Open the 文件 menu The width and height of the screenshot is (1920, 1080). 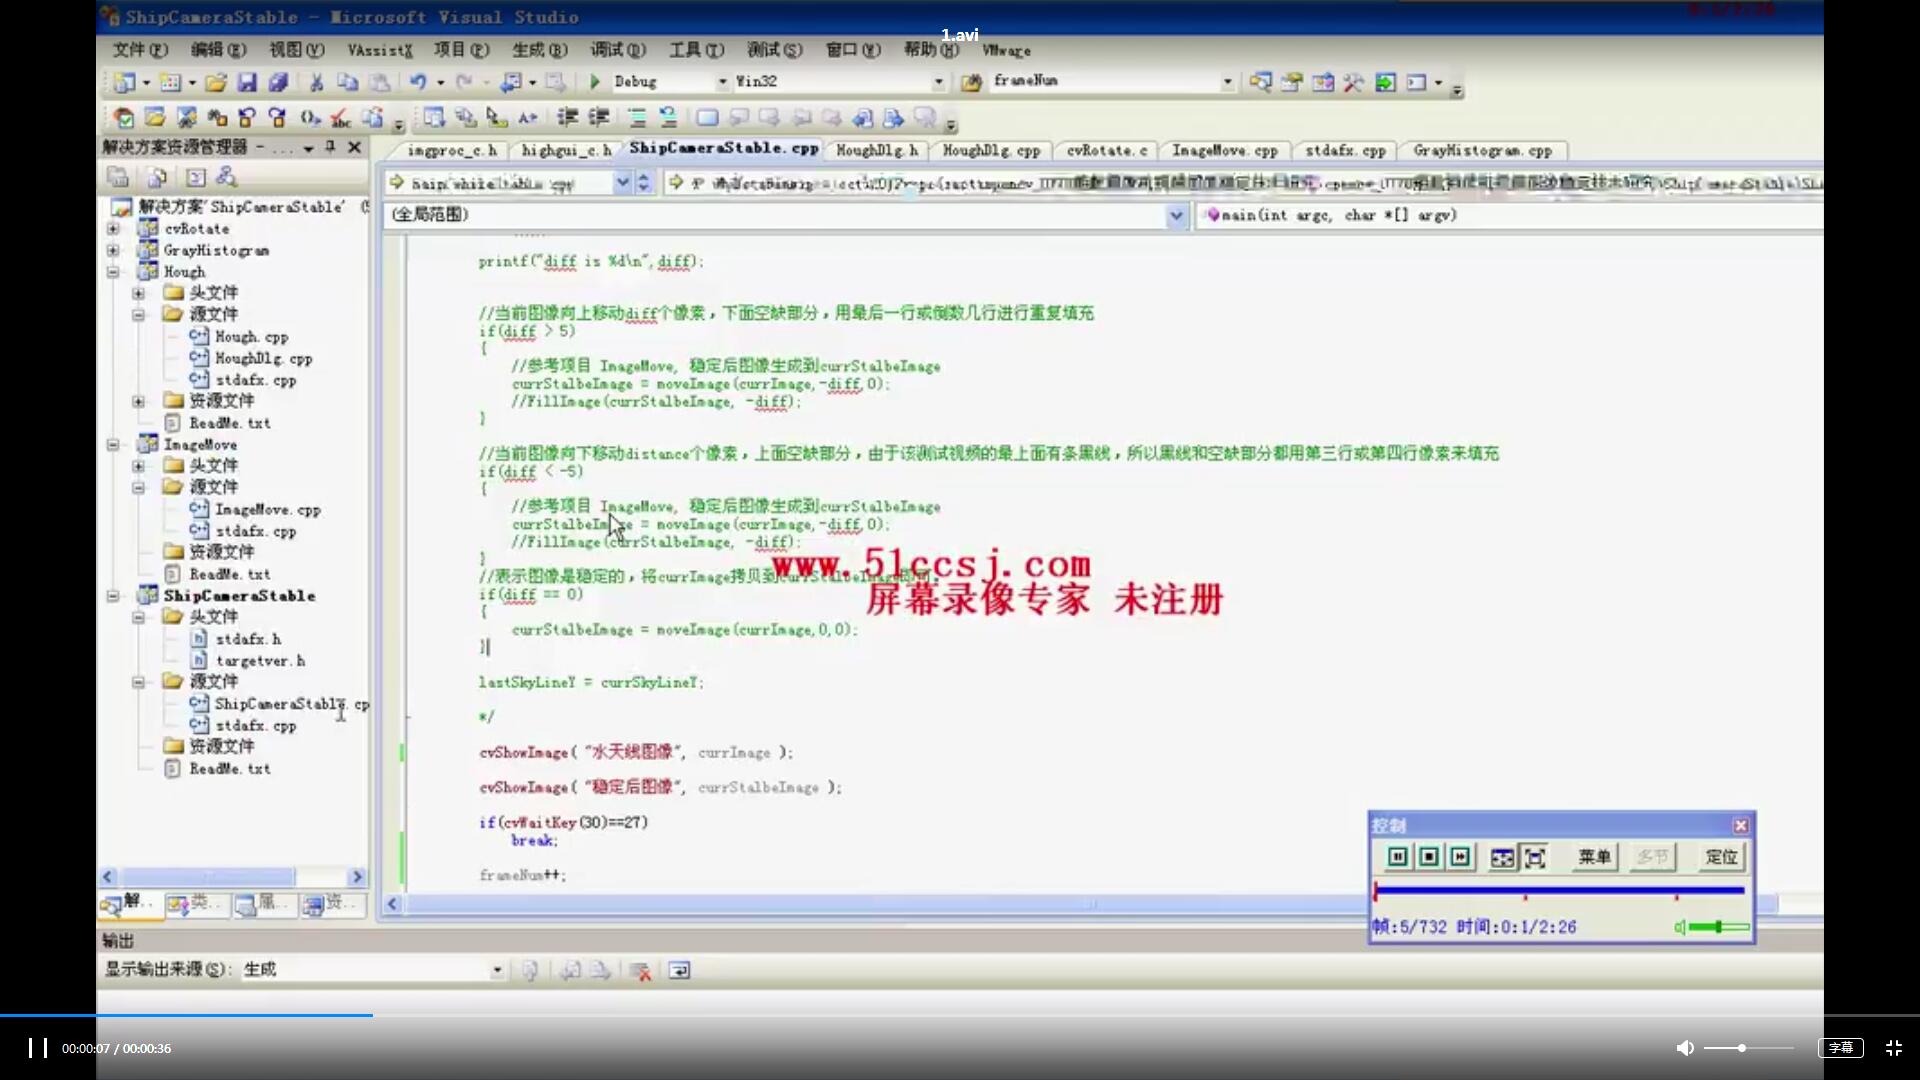pos(140,50)
